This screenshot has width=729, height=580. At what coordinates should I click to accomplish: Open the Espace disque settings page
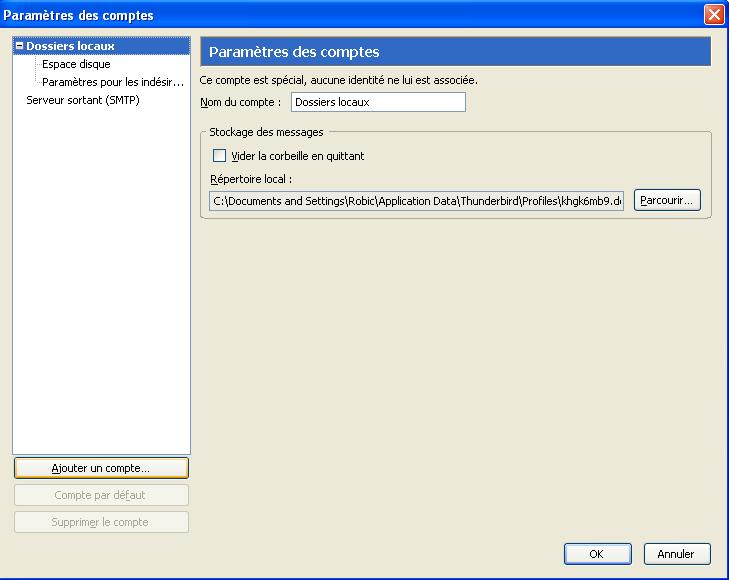click(76, 64)
